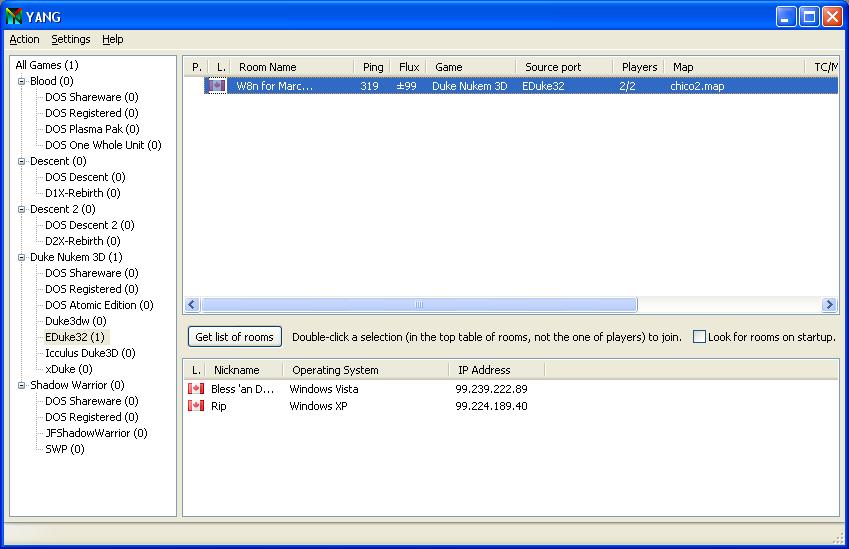
Task: Collapse the Blood tree node
Action: (22, 81)
